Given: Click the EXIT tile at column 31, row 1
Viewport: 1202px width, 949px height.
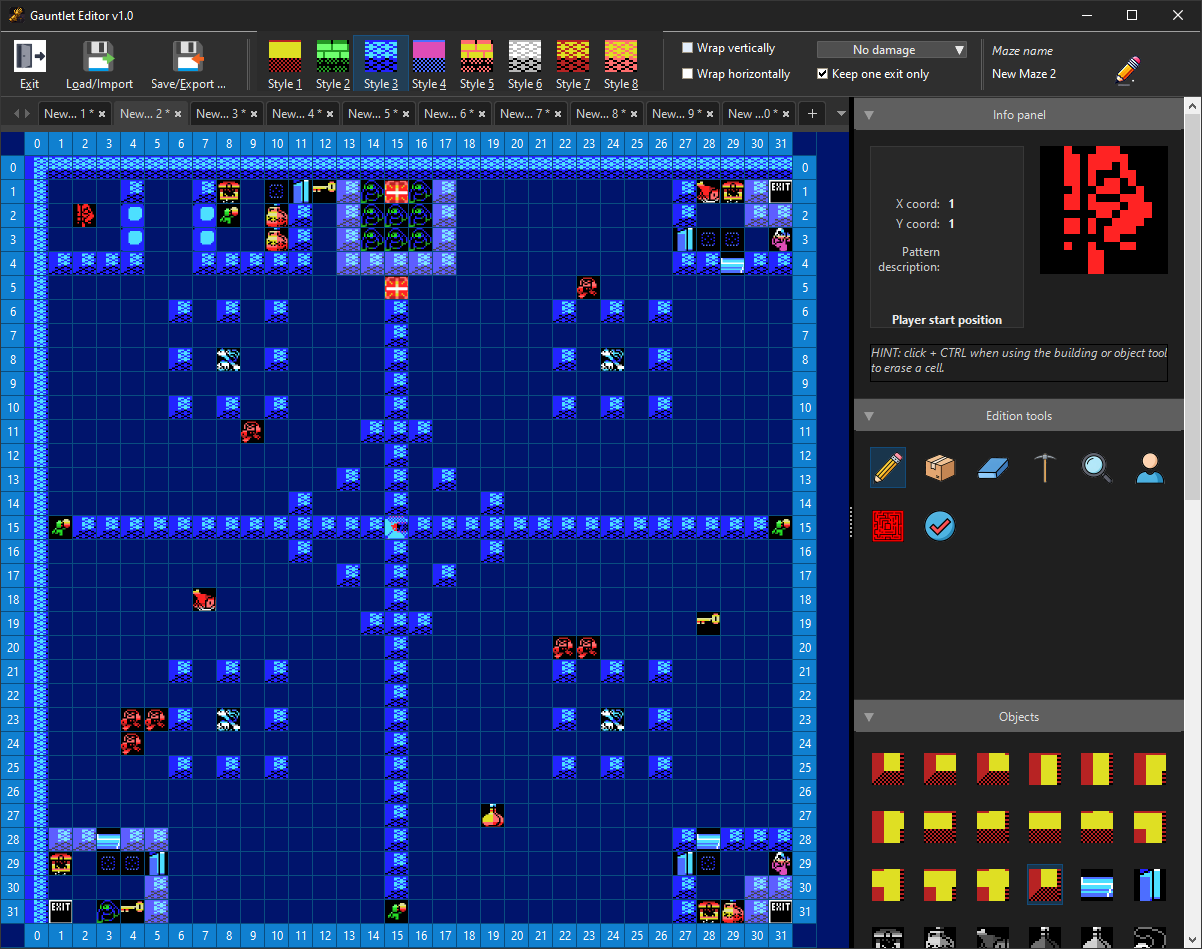Looking at the screenshot, I should pos(781,191).
